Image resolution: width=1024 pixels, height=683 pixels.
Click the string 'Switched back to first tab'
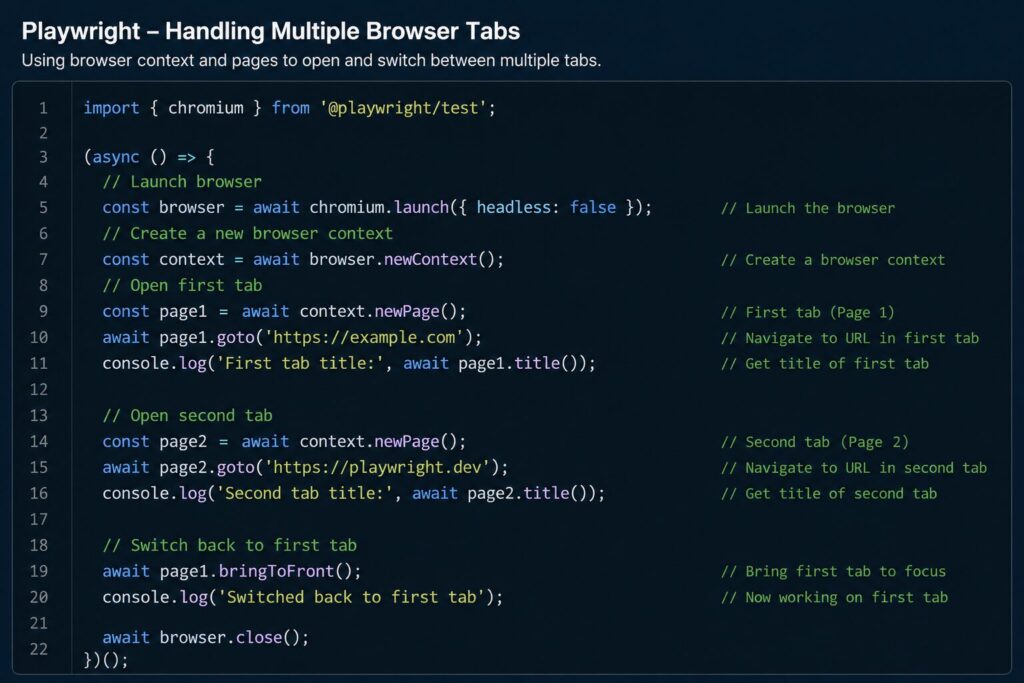pos(355,597)
